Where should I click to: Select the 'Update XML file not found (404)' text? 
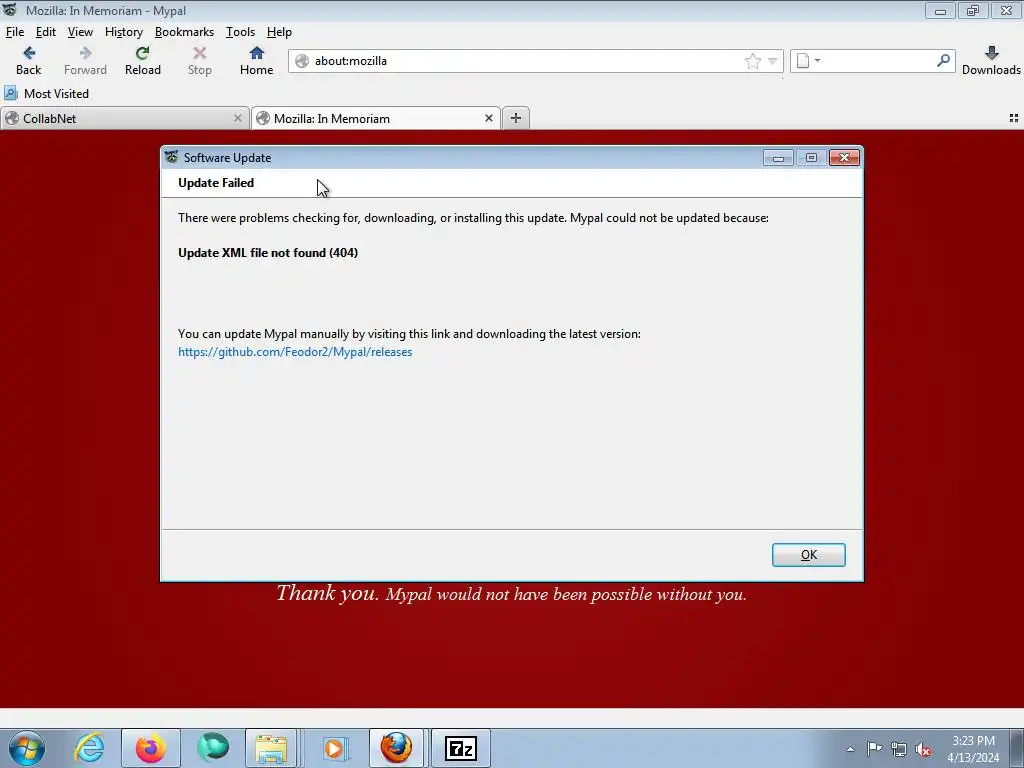pos(268,253)
